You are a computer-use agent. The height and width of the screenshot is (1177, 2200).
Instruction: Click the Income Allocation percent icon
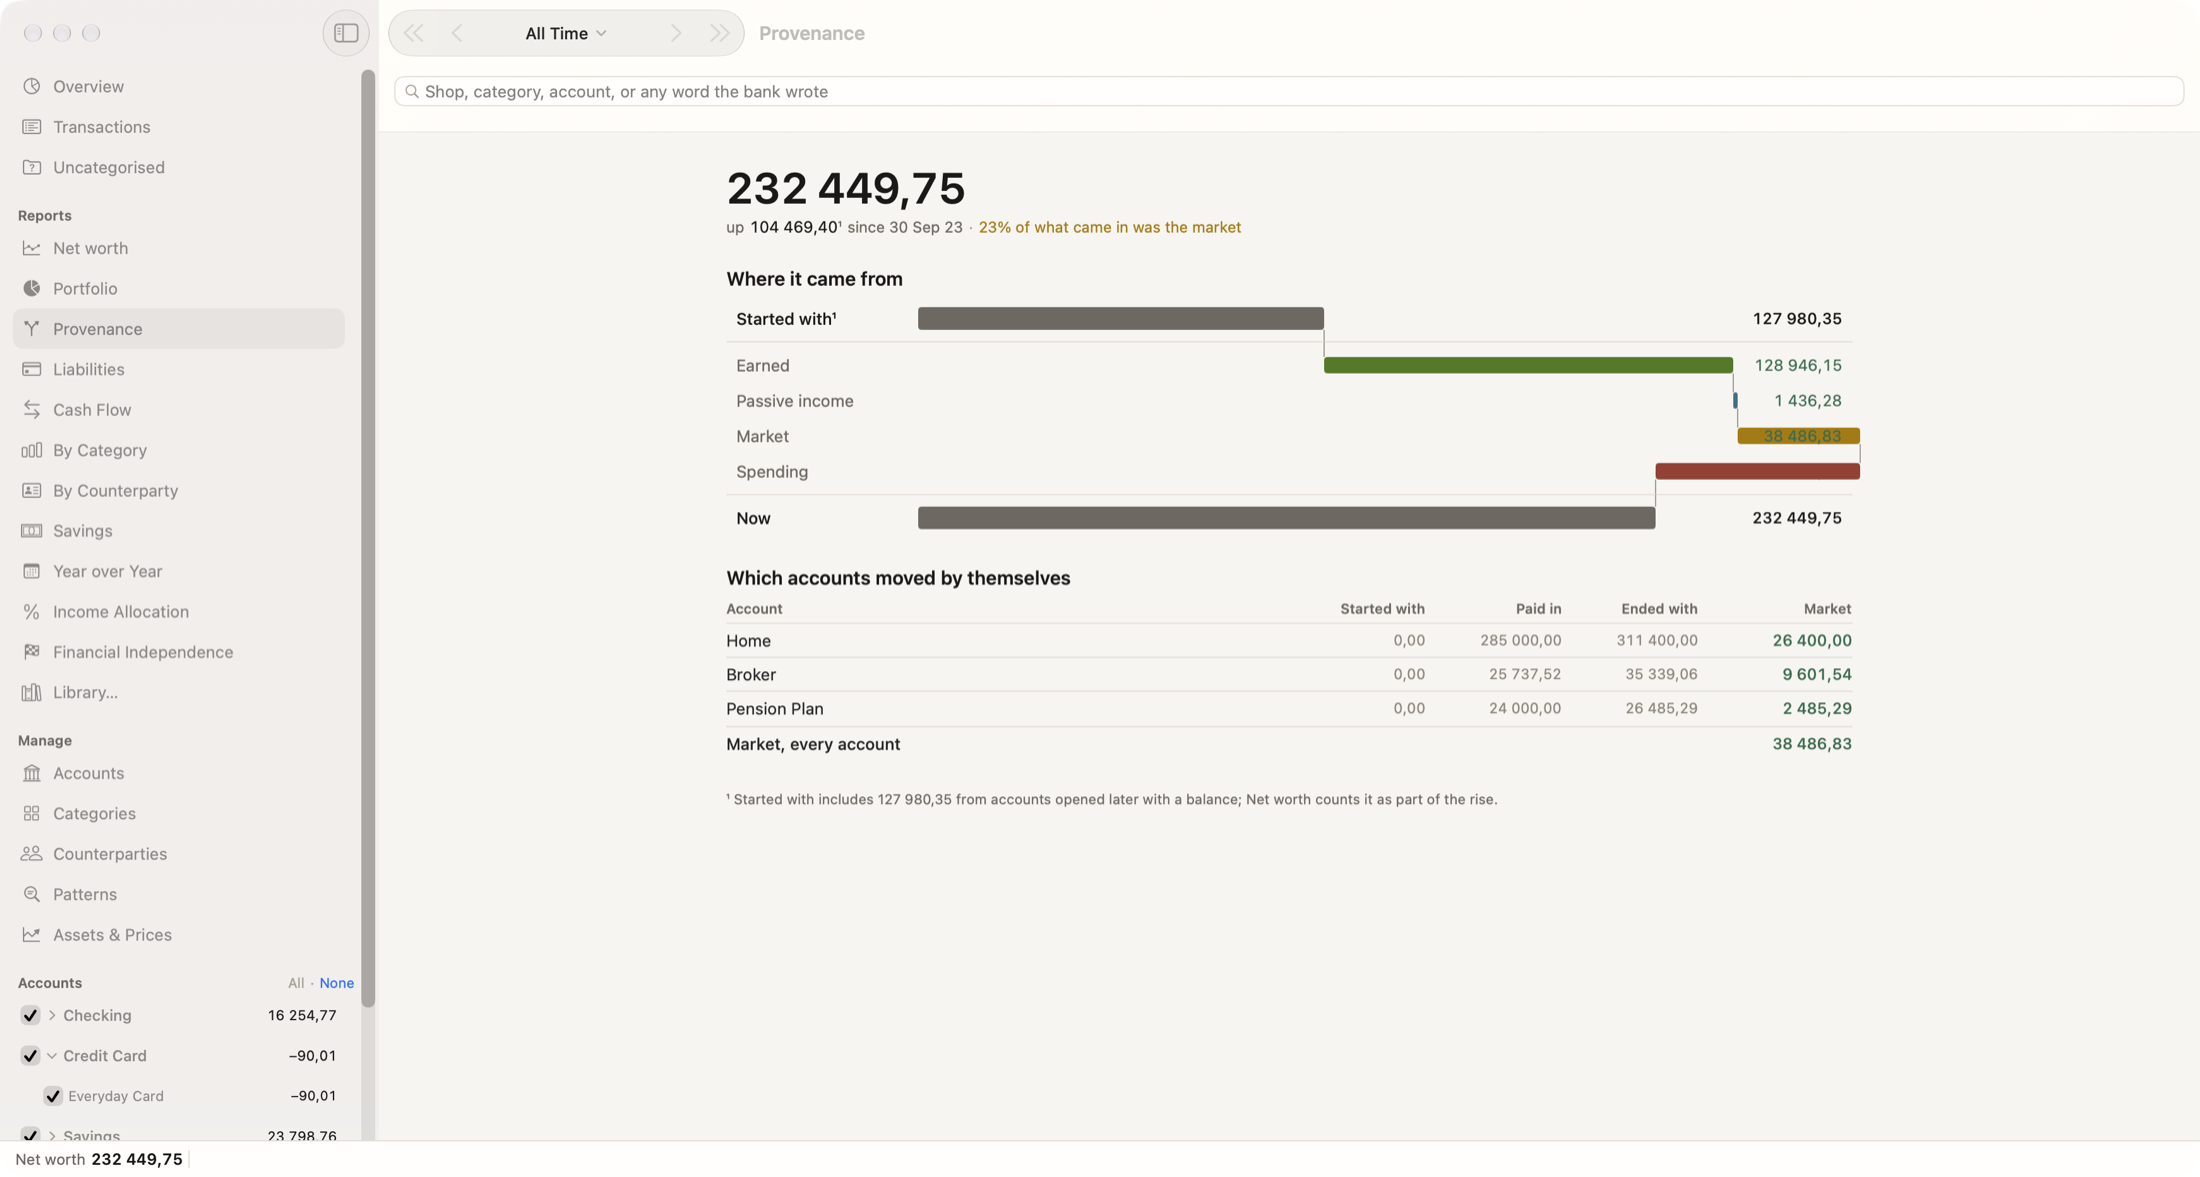coord(32,611)
